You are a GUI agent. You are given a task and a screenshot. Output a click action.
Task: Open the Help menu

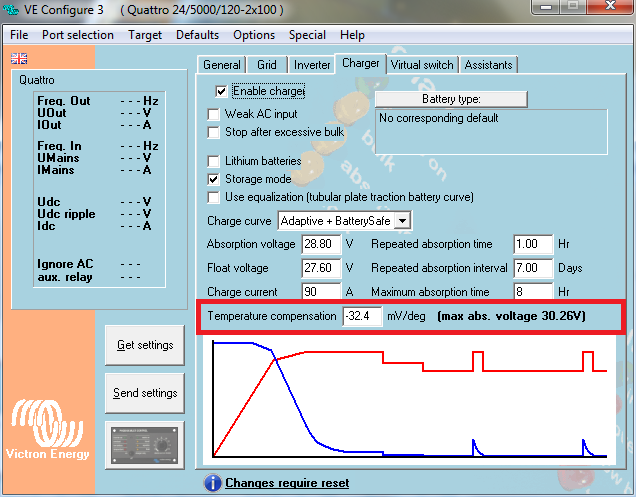[352, 35]
